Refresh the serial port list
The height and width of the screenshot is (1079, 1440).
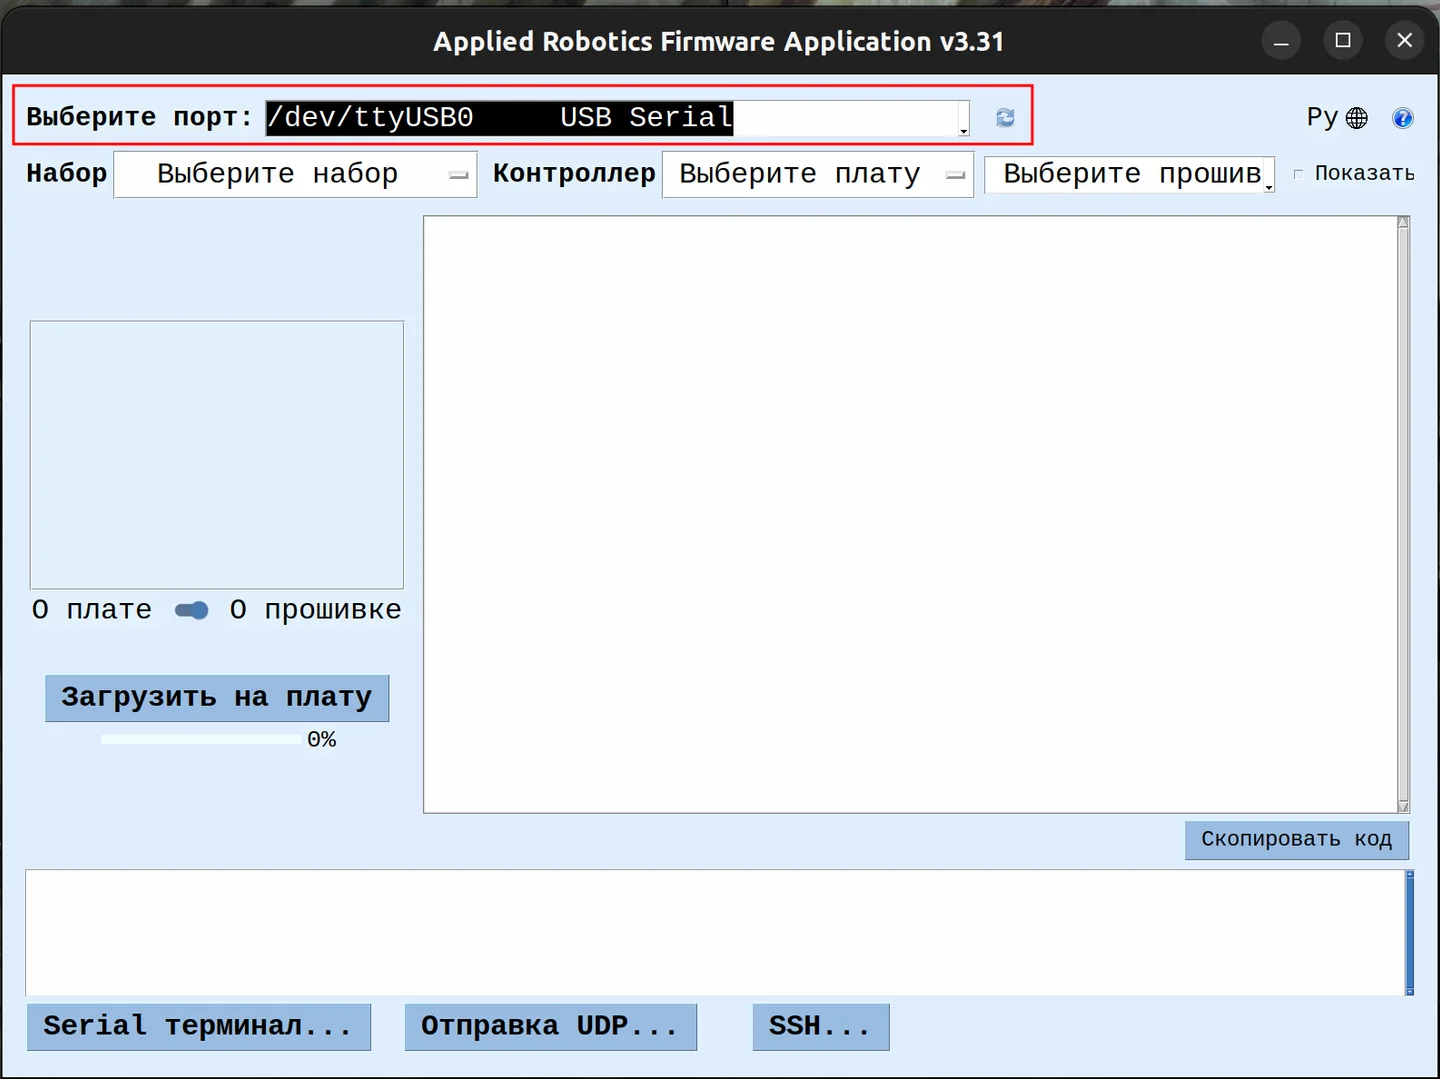point(1005,118)
